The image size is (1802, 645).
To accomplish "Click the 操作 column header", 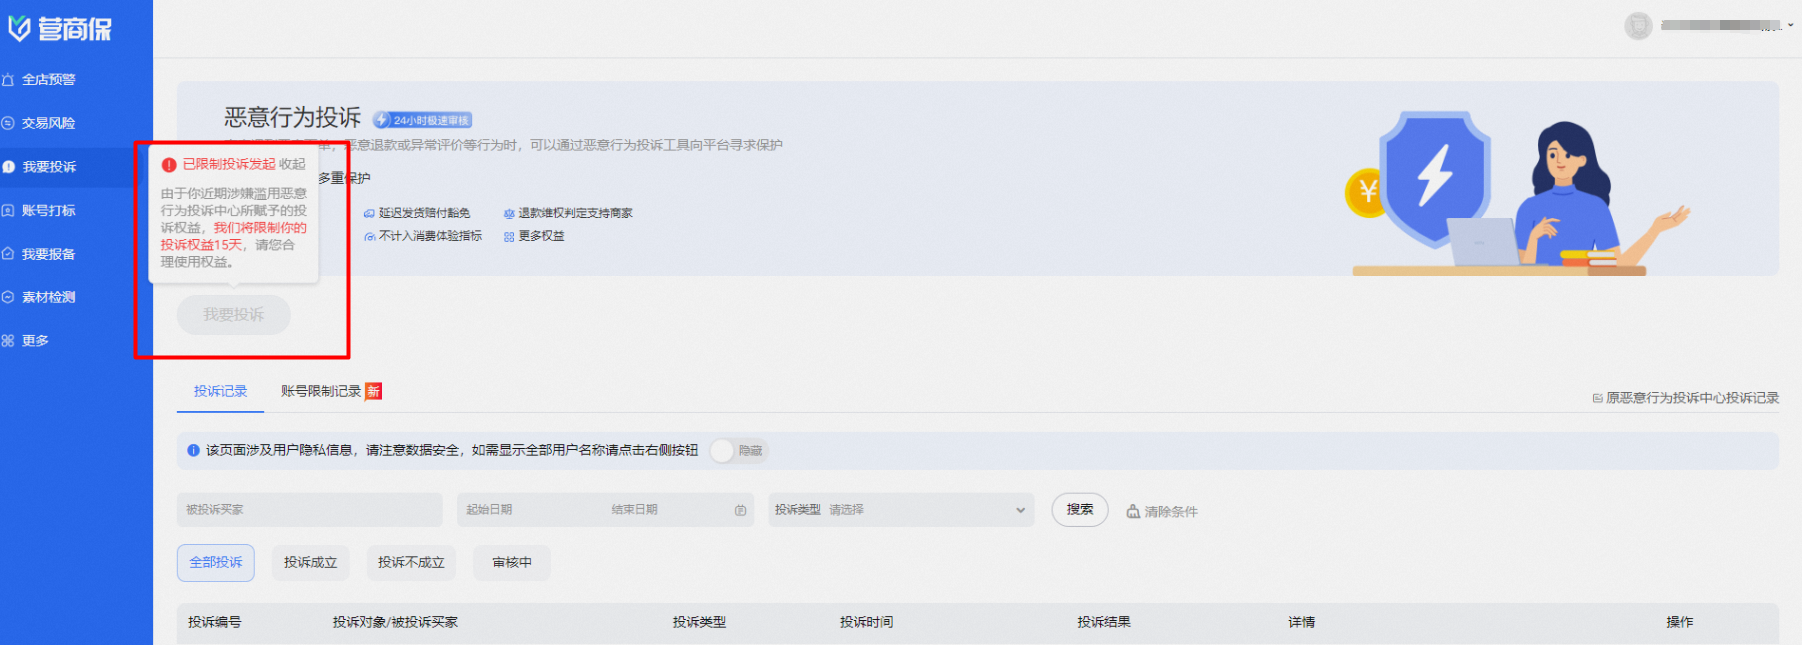I will click(x=1680, y=622).
